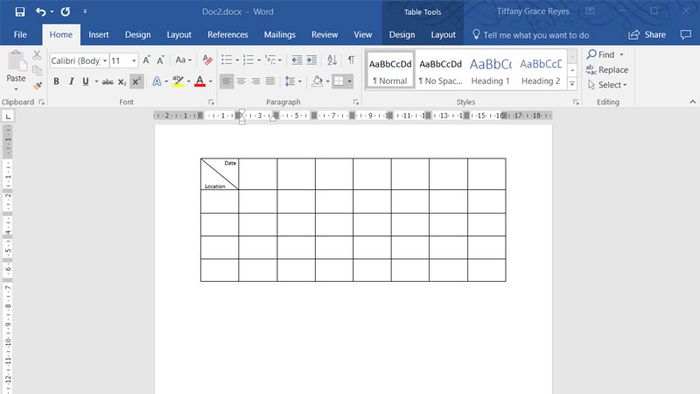Click the Share button
700x394 pixels.
point(647,35)
